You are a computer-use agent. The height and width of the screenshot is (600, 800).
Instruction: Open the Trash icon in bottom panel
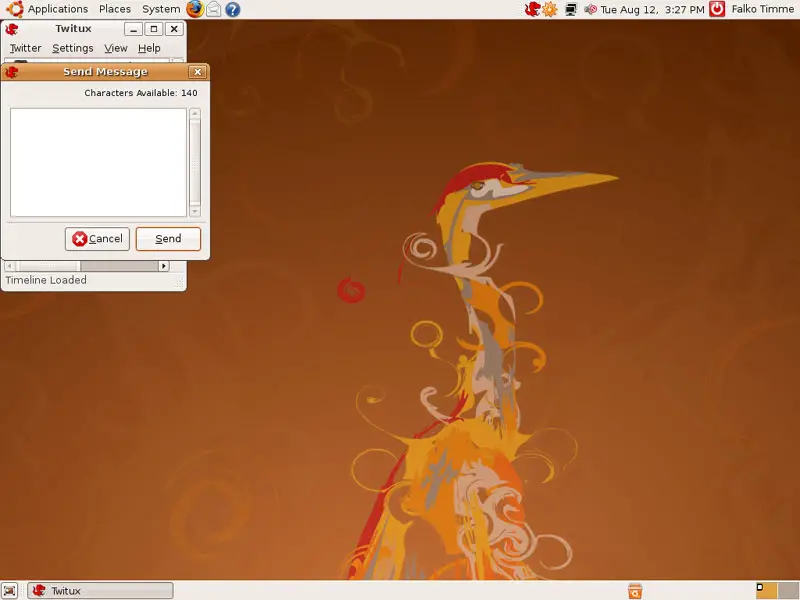(635, 591)
